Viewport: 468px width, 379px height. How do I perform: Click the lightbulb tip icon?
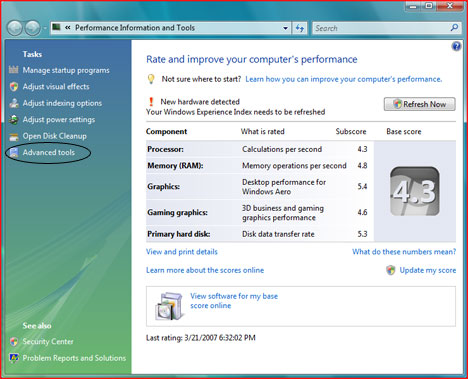[151, 79]
